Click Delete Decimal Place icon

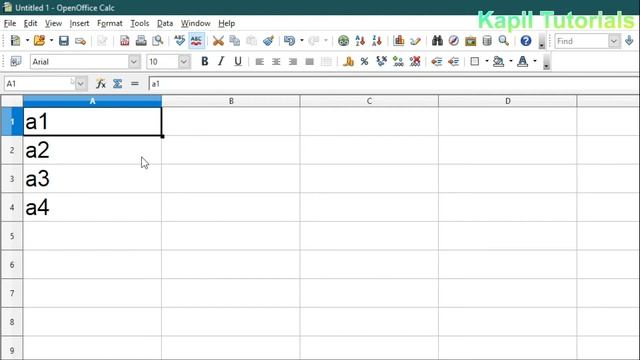pos(415,62)
